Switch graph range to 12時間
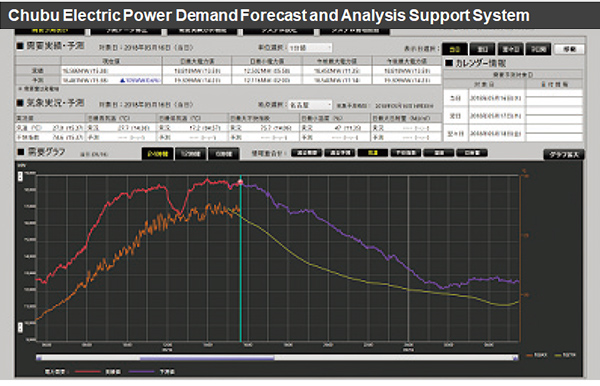The width and height of the screenshot is (600, 386). pyautogui.click(x=191, y=154)
